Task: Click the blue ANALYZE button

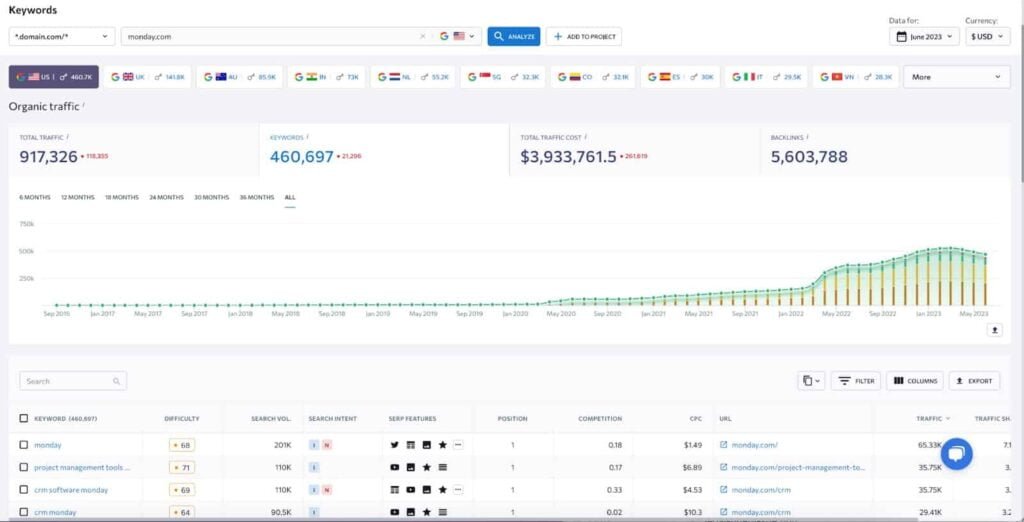Action: pyautogui.click(x=514, y=37)
